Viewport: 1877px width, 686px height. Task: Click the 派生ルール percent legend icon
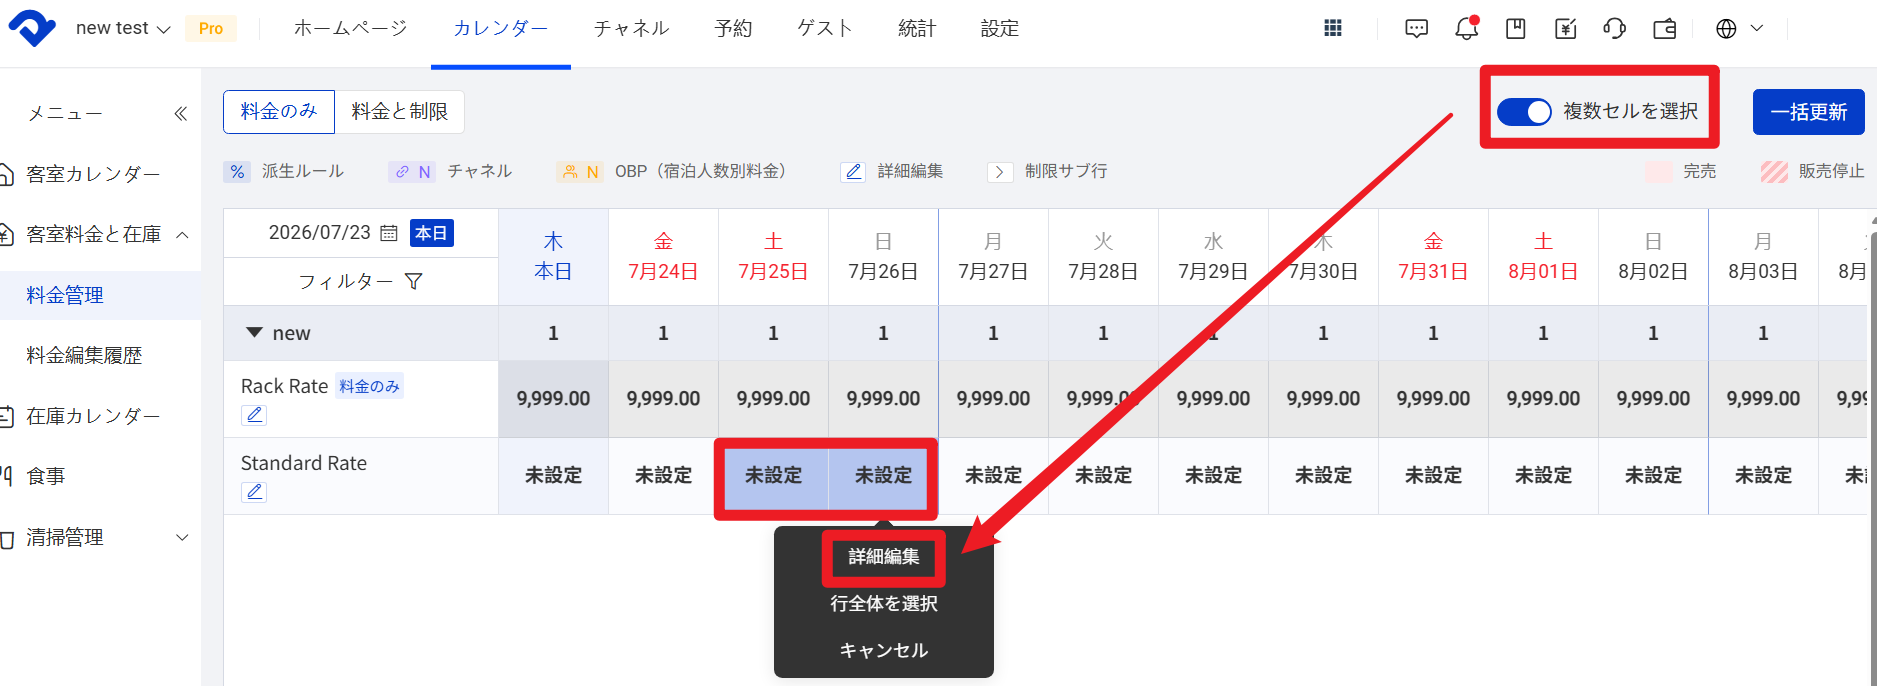point(237,172)
